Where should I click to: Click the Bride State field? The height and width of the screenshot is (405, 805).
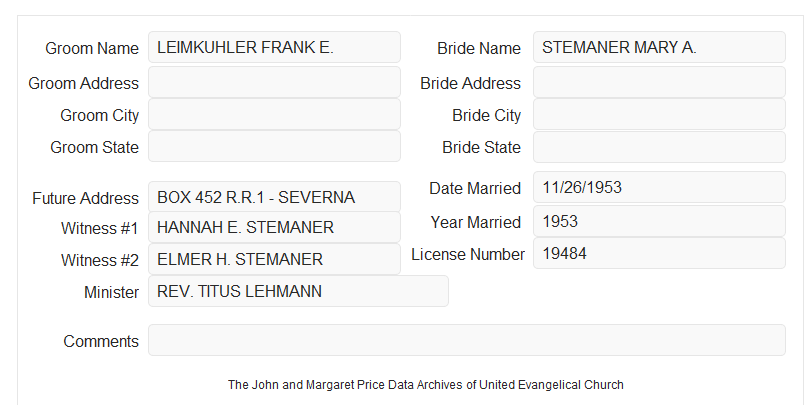[659, 147]
